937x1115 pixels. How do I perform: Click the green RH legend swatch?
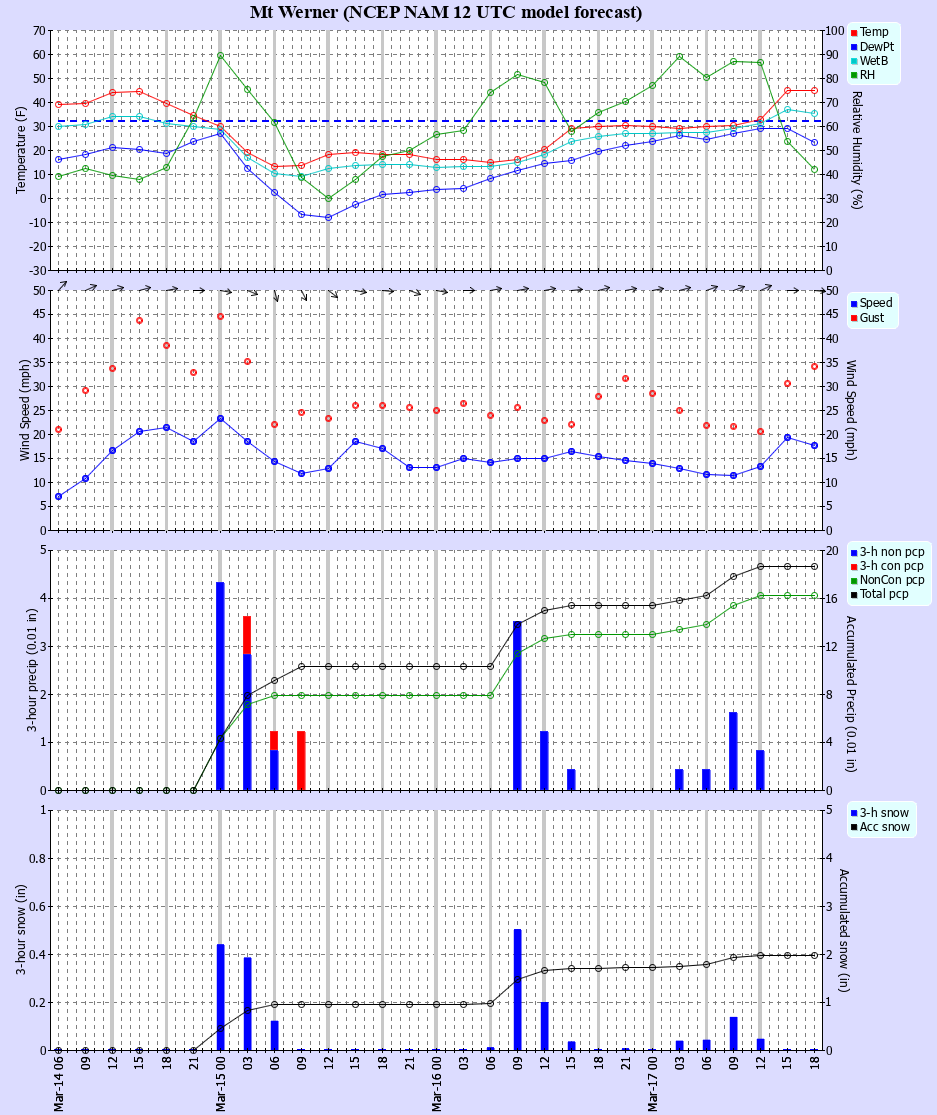click(854, 74)
